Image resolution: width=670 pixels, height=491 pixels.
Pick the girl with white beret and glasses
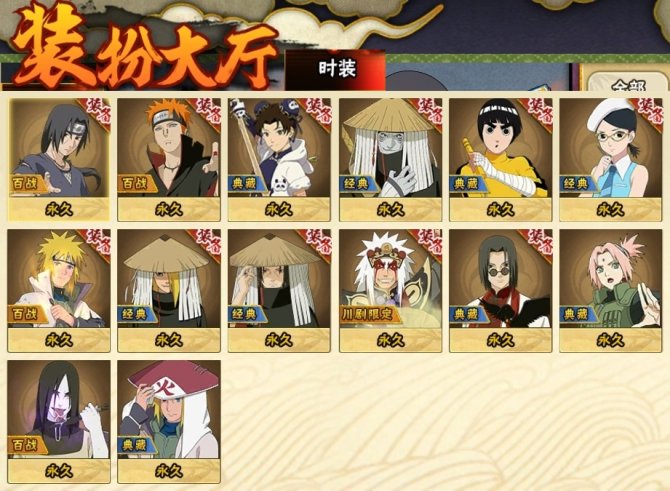[x=611, y=159]
